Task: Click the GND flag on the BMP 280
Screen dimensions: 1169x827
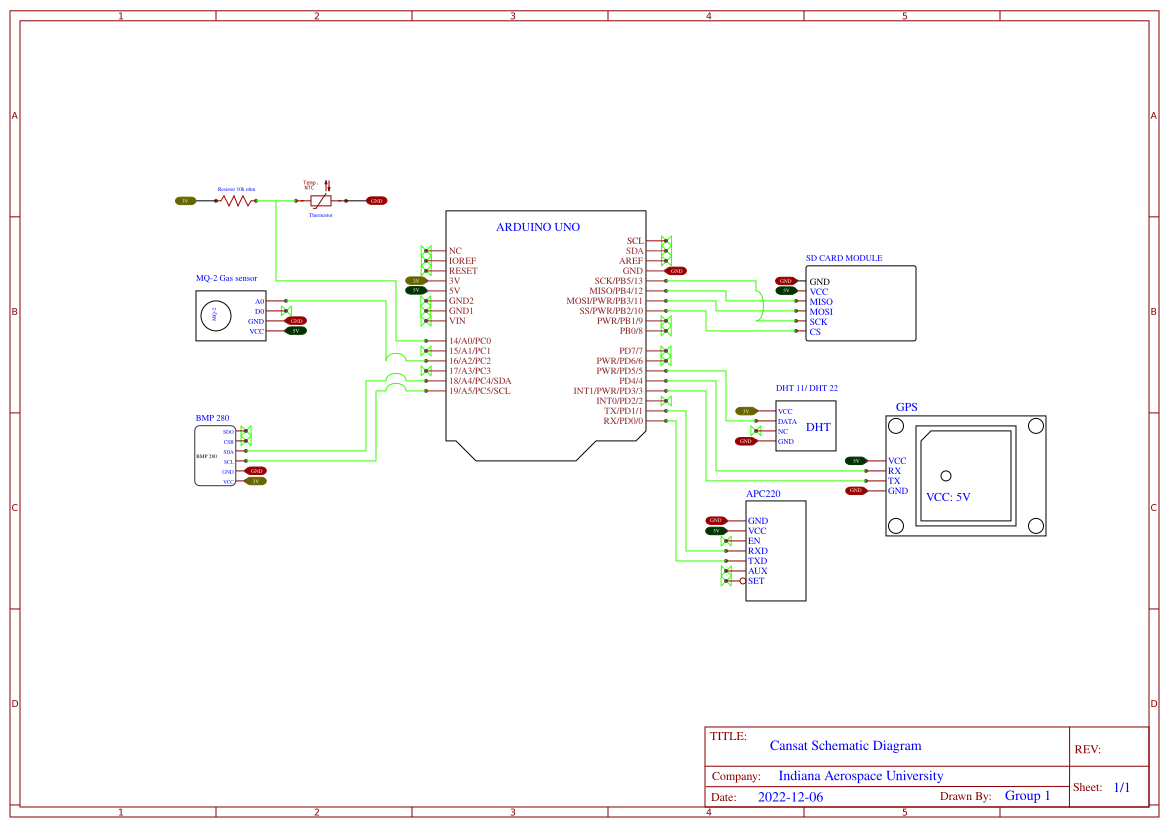Action: click(256, 471)
